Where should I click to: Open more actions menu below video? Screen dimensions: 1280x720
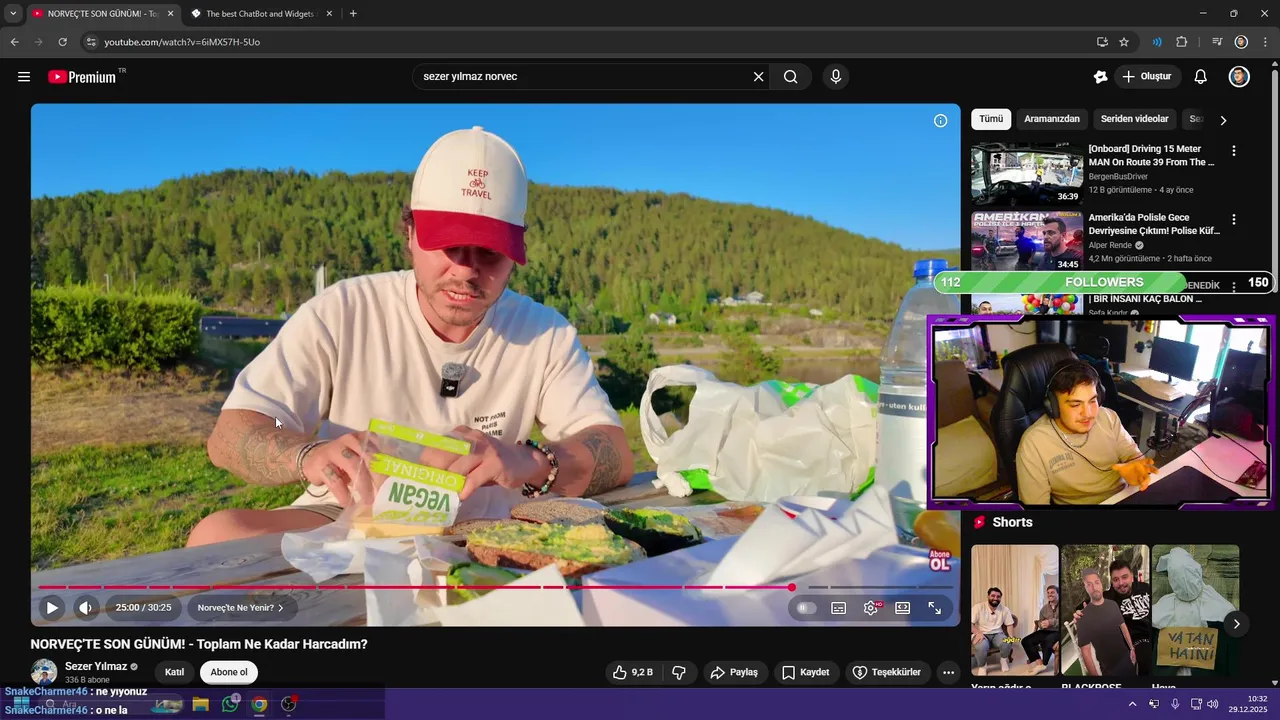pyautogui.click(x=948, y=672)
